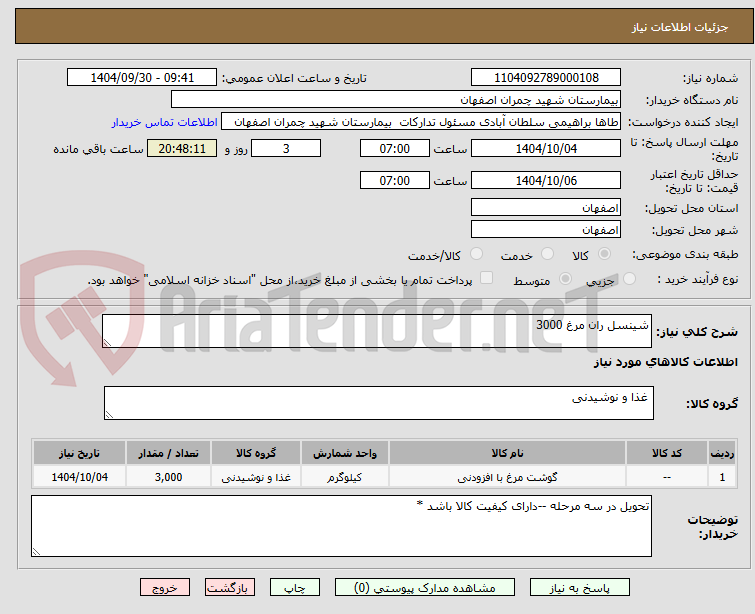
Task: Click the delivery province field استان محل تحویل
Action: coord(546,208)
